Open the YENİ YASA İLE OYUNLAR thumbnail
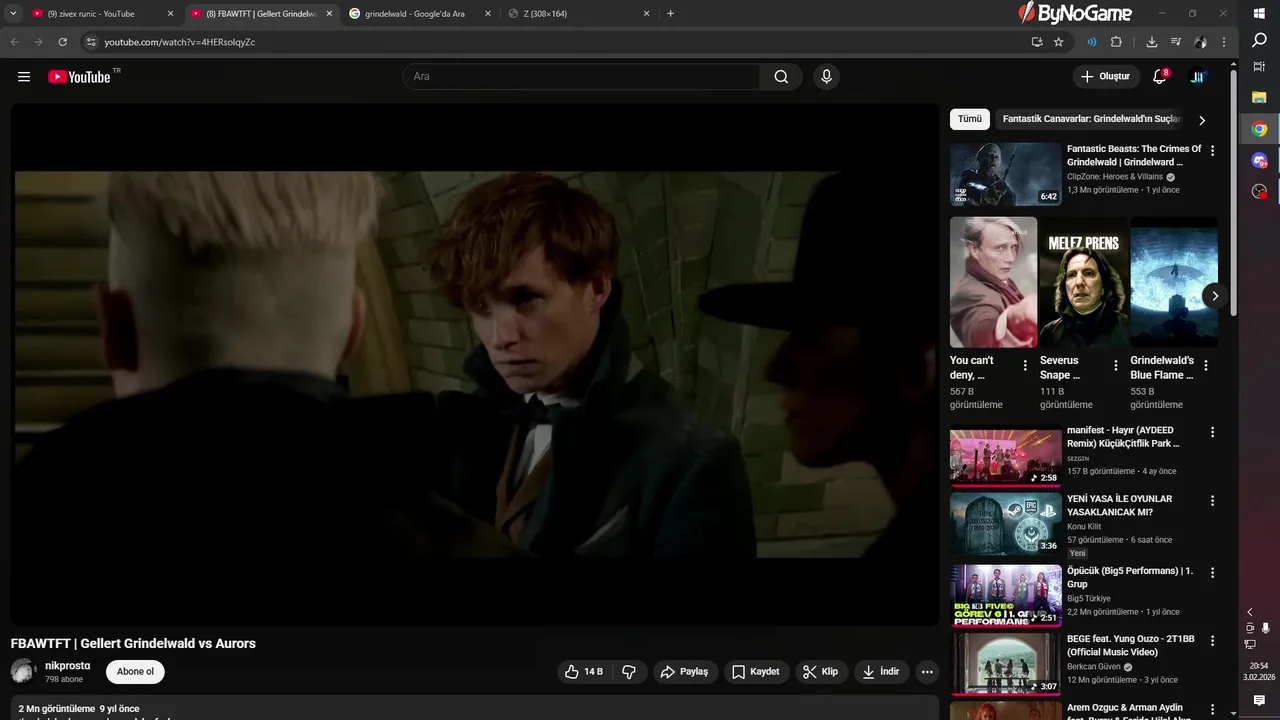This screenshot has height=720, width=1280. [1005, 523]
